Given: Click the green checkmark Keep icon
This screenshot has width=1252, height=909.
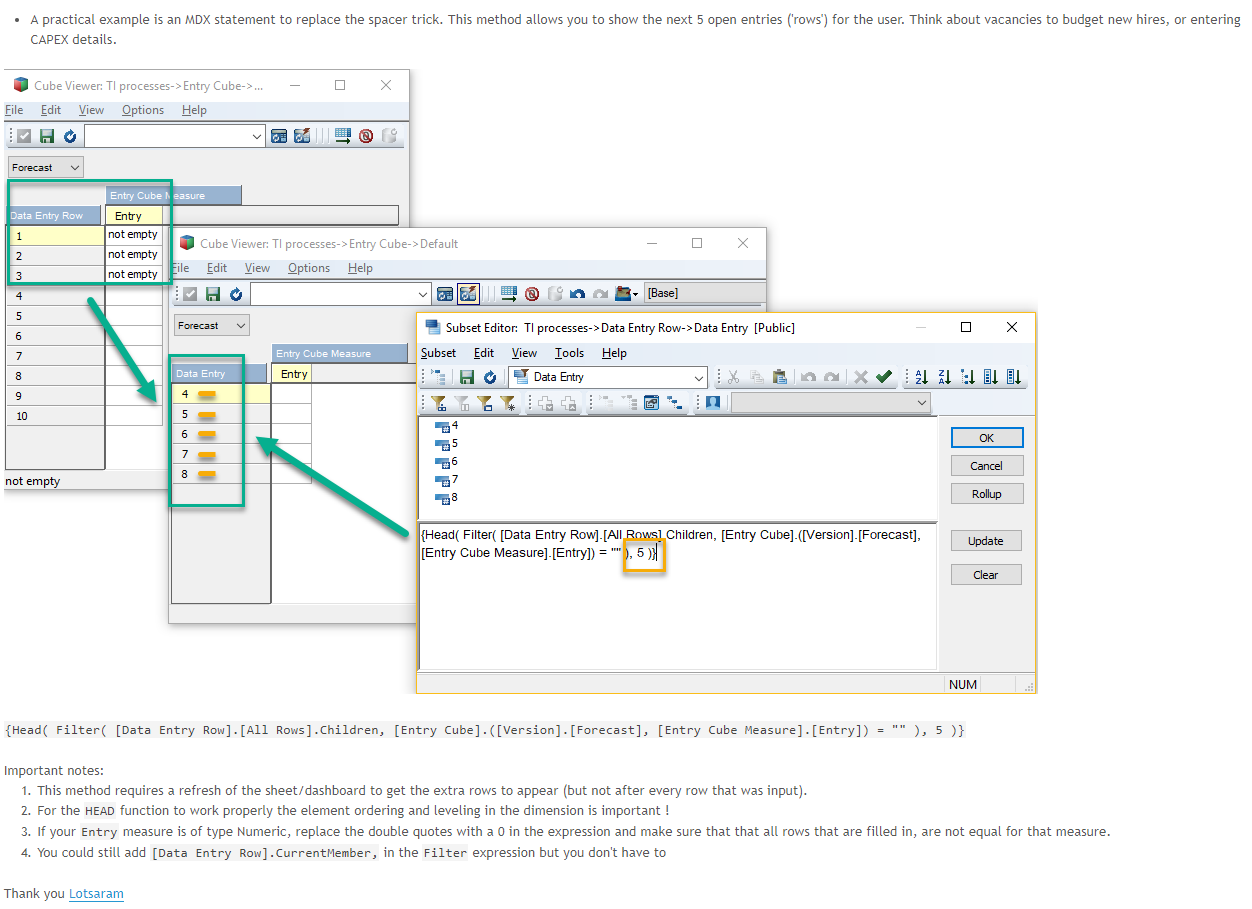Looking at the screenshot, I should [884, 377].
